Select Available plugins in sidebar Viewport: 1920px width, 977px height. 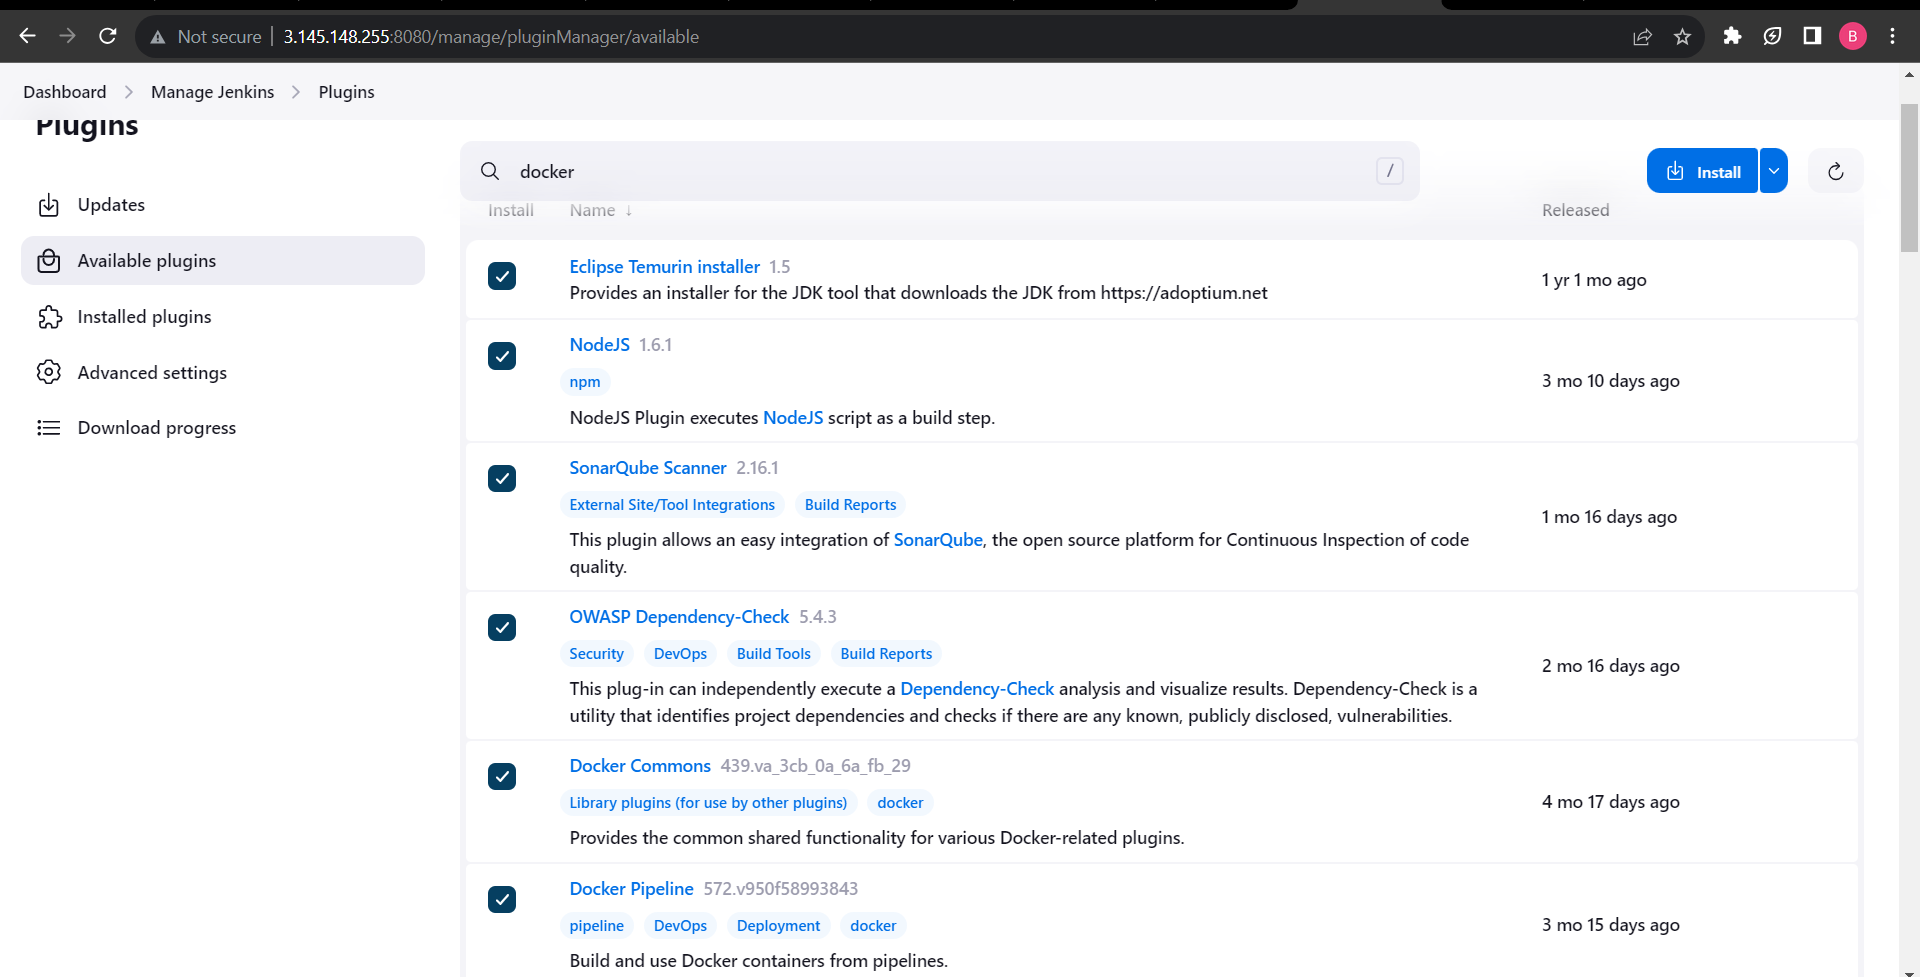pyautogui.click(x=223, y=261)
